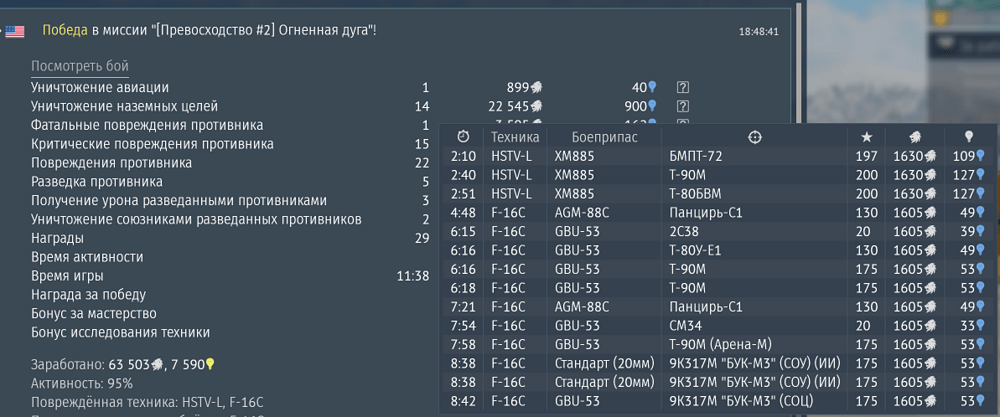Click silver lion icon next to 22 545
The image size is (1000, 417).
pos(538,106)
